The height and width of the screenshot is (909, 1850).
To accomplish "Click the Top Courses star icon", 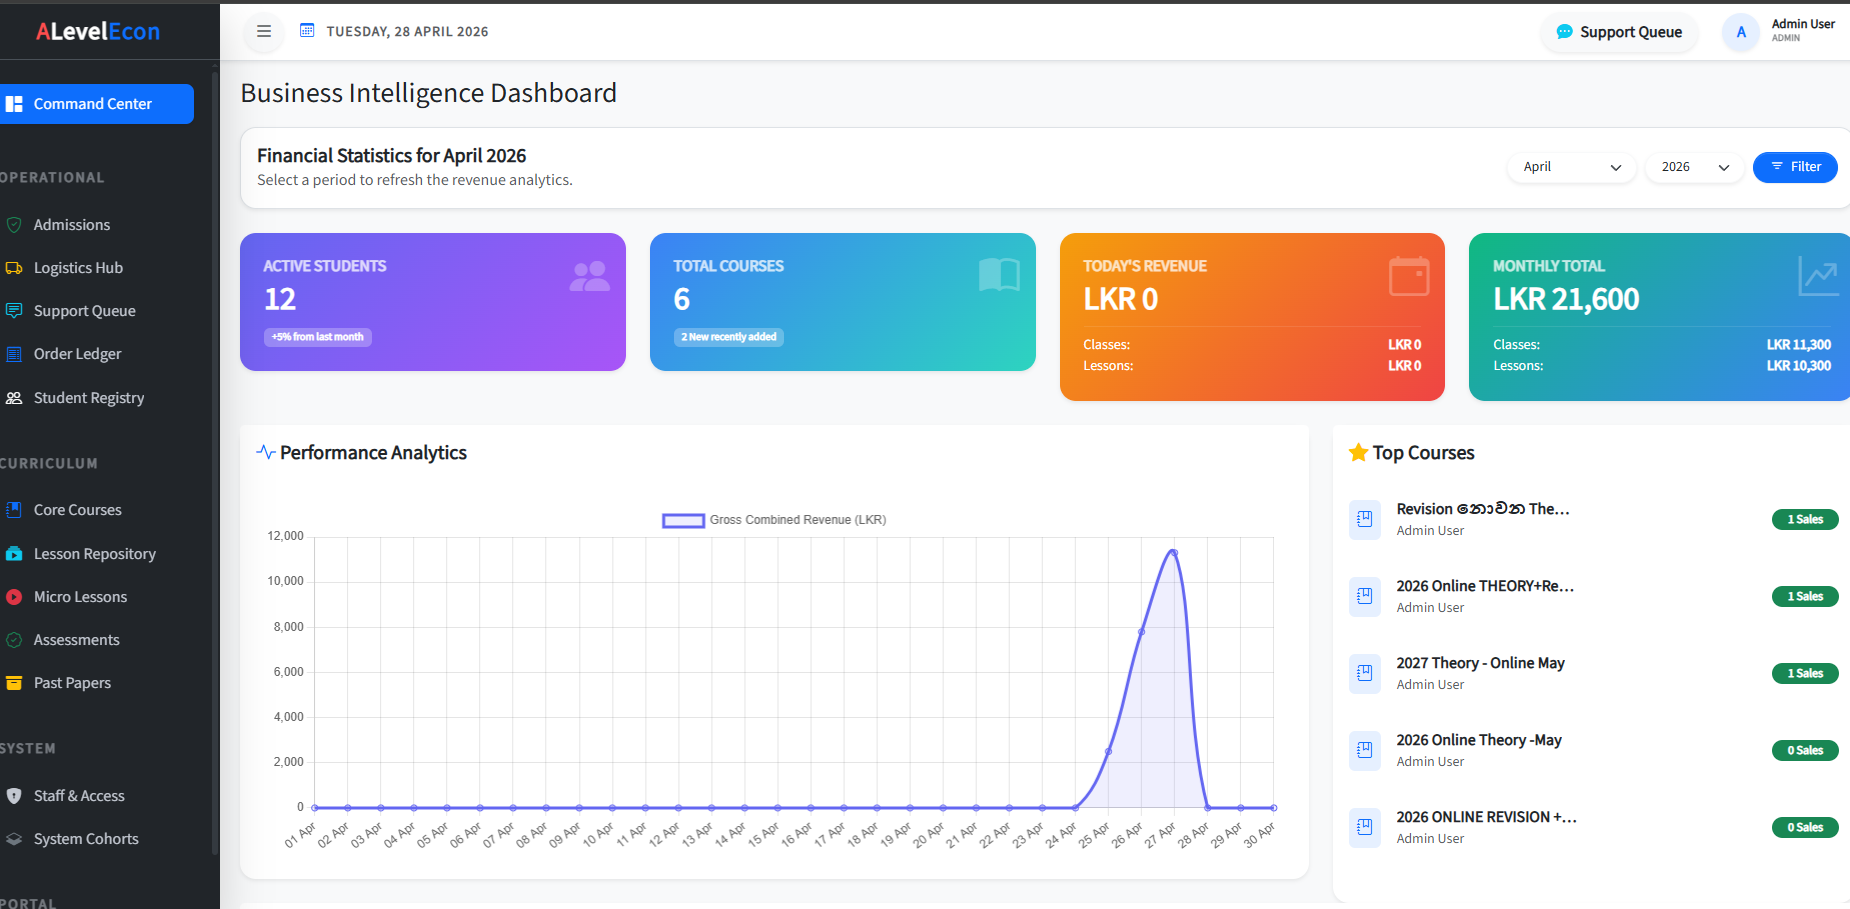I will click(1358, 453).
